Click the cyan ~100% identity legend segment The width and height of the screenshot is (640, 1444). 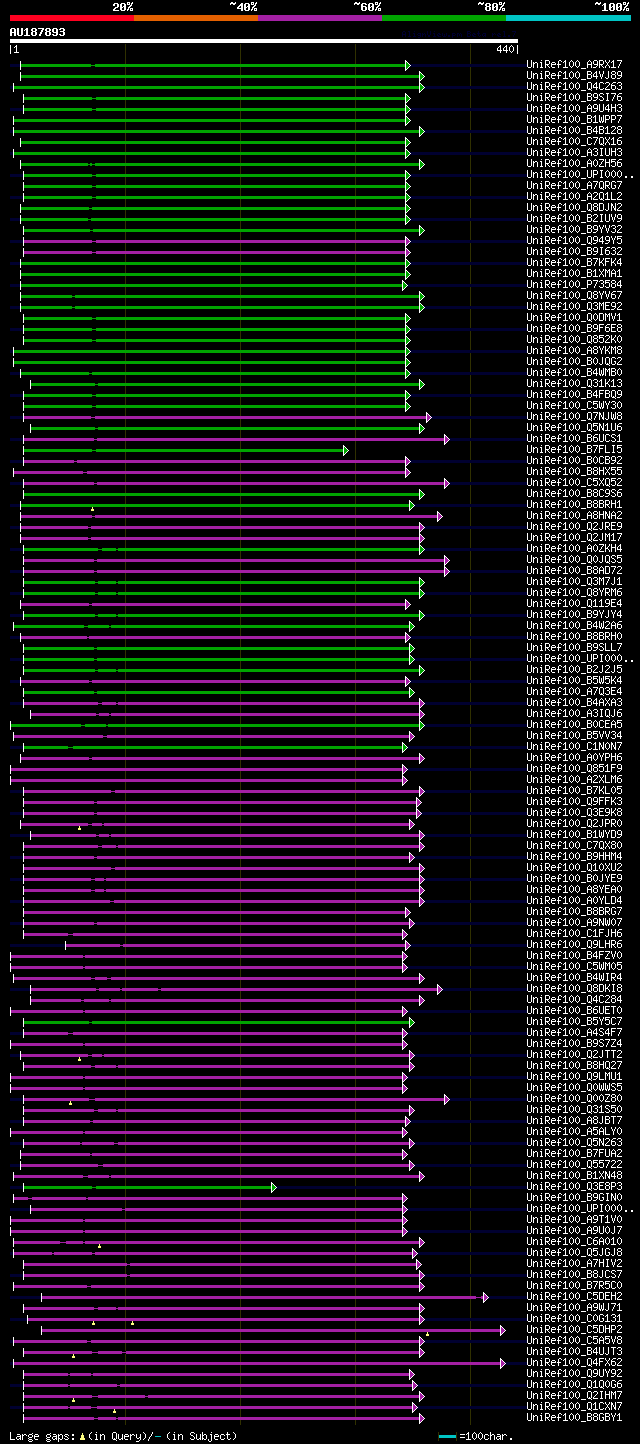tap(567, 18)
